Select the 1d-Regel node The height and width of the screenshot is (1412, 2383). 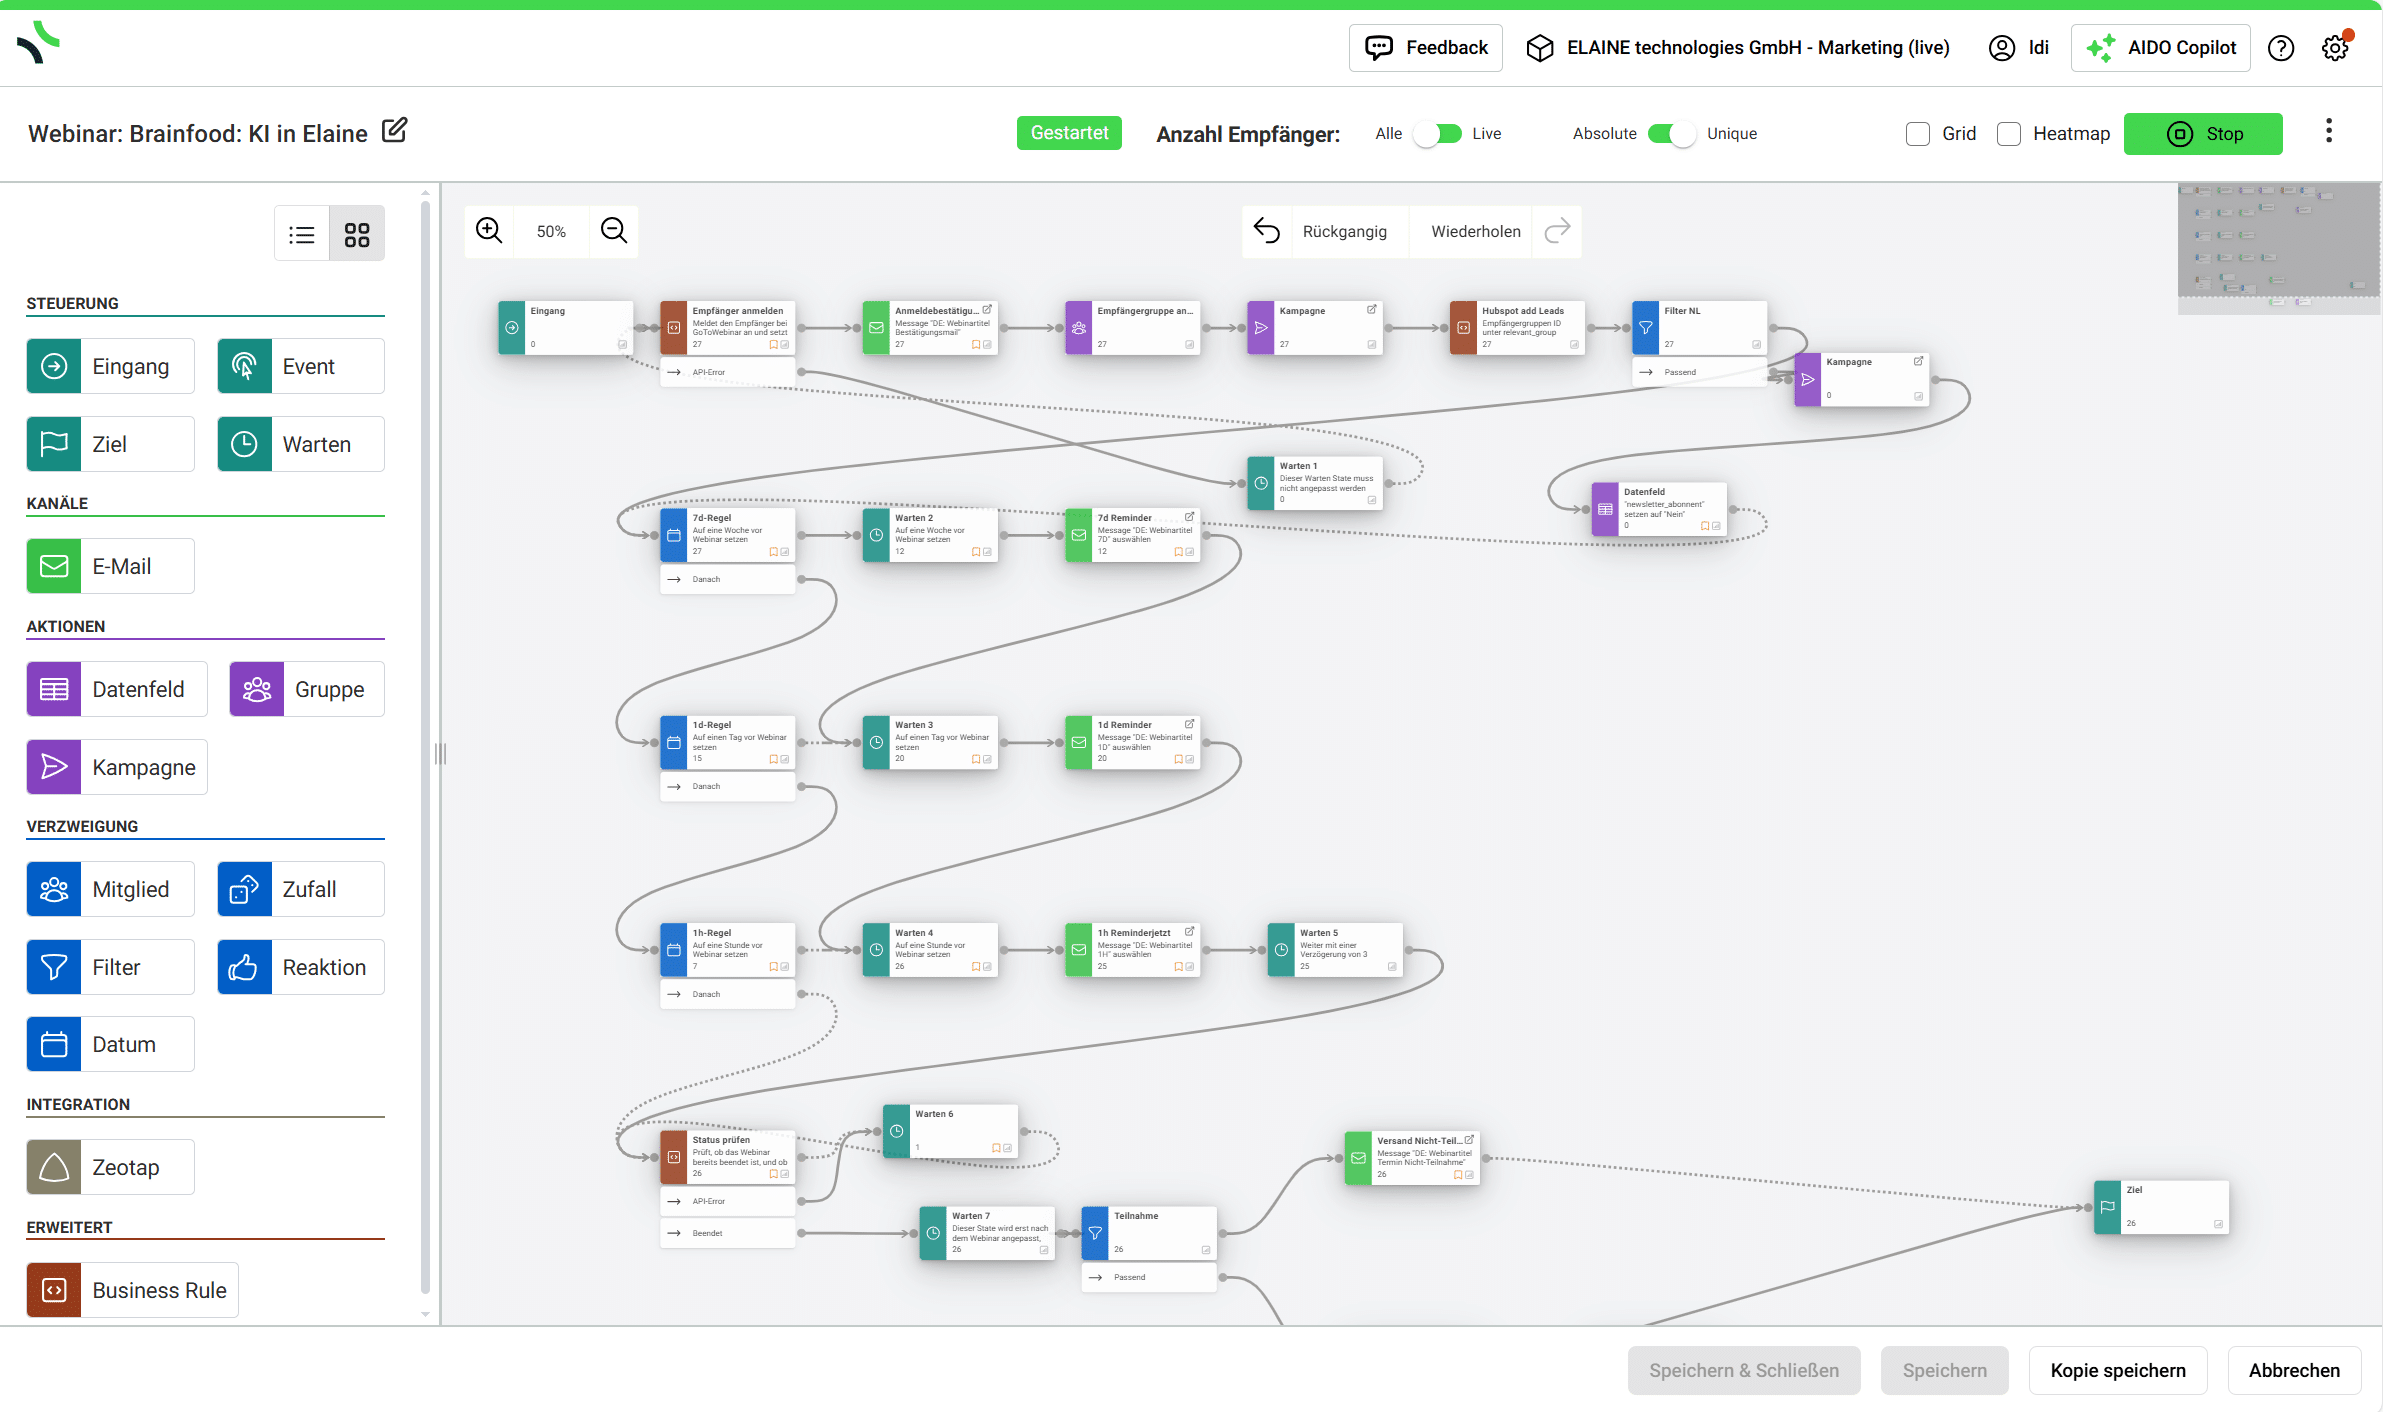(728, 742)
